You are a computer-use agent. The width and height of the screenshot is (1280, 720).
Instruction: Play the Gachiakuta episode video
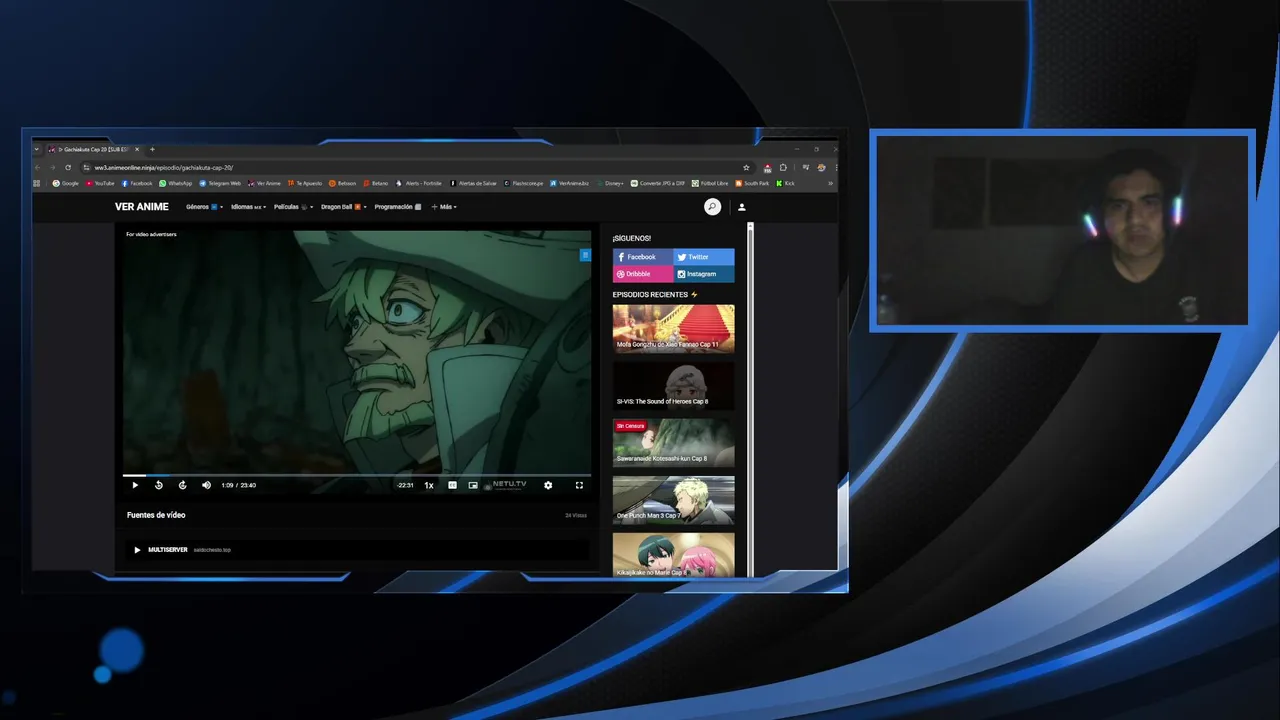coord(135,485)
